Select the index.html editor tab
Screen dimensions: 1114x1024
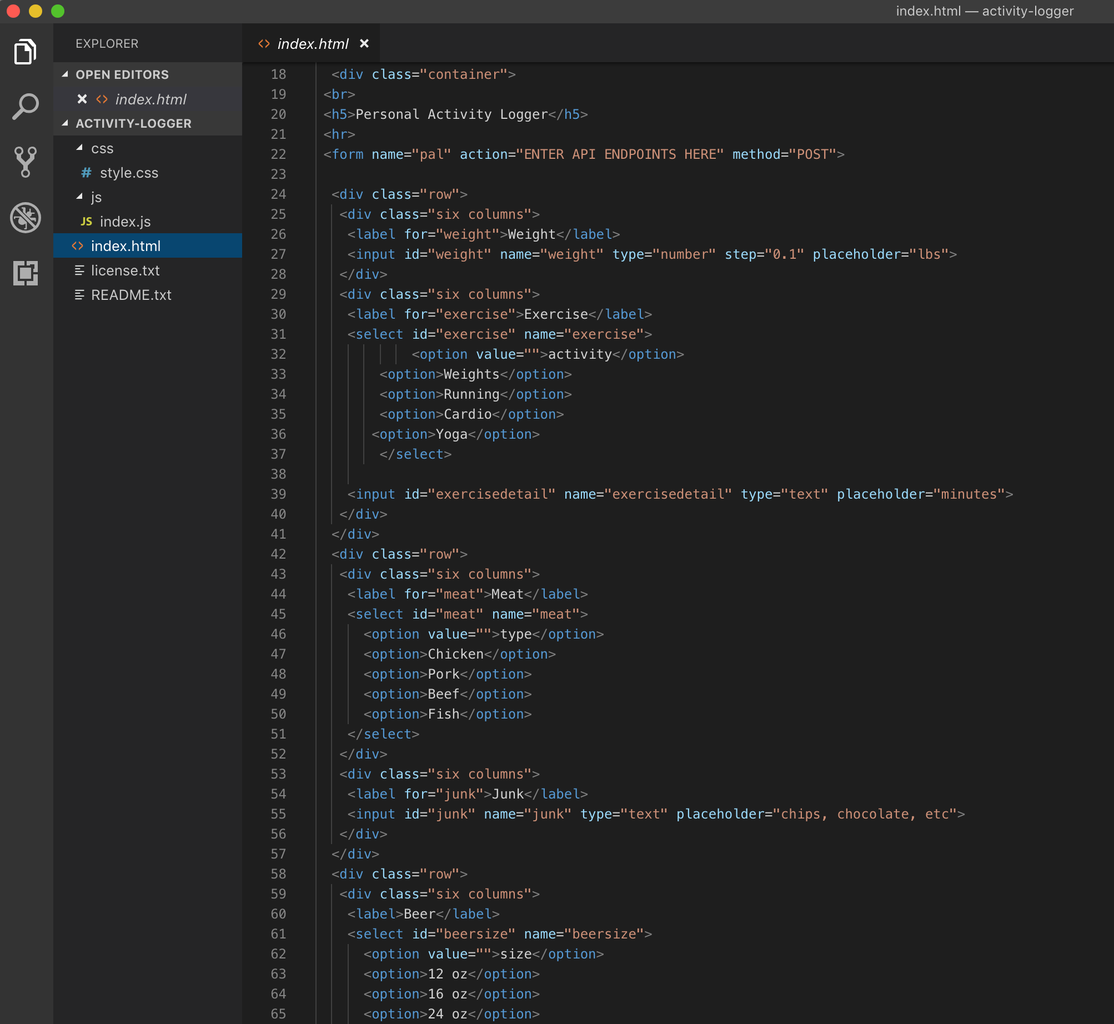tap(312, 44)
